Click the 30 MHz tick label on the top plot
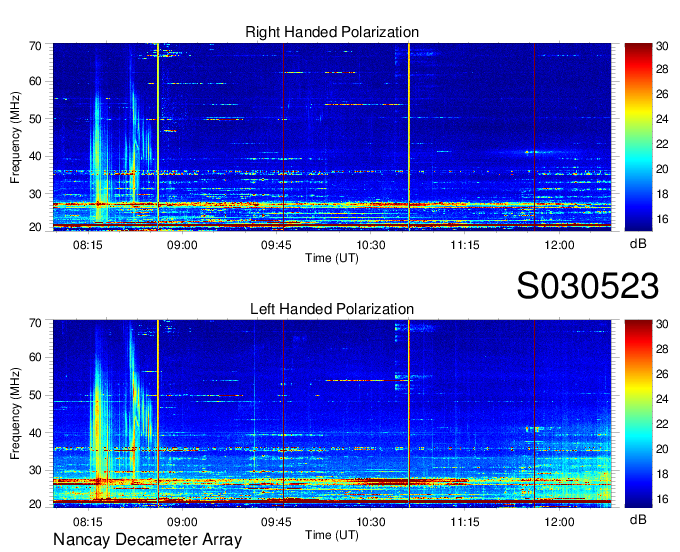The width and height of the screenshot is (680, 552). [35, 194]
